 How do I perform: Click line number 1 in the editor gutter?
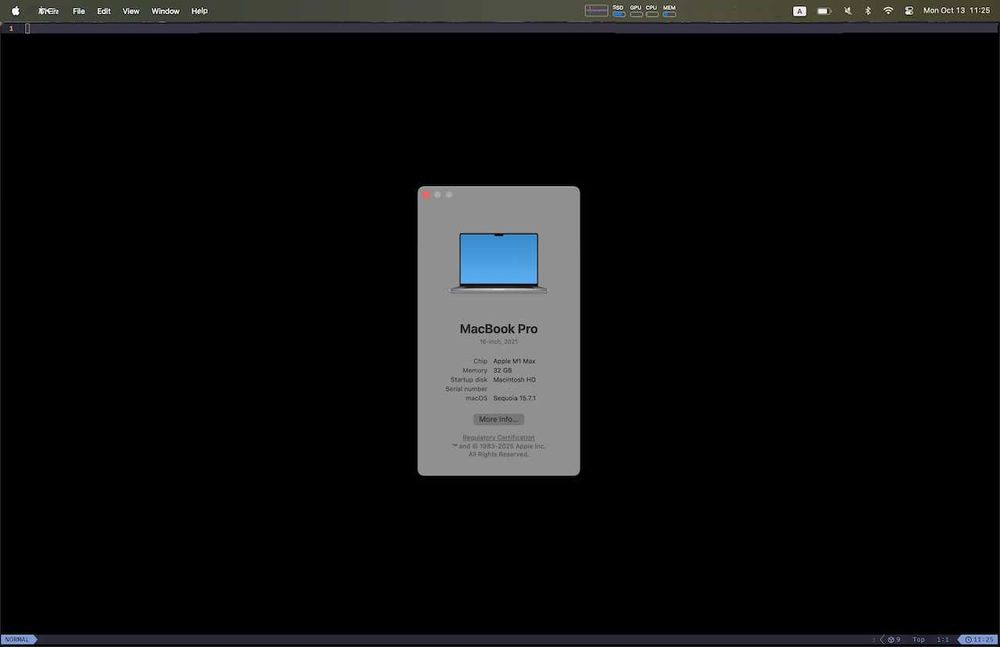11,28
